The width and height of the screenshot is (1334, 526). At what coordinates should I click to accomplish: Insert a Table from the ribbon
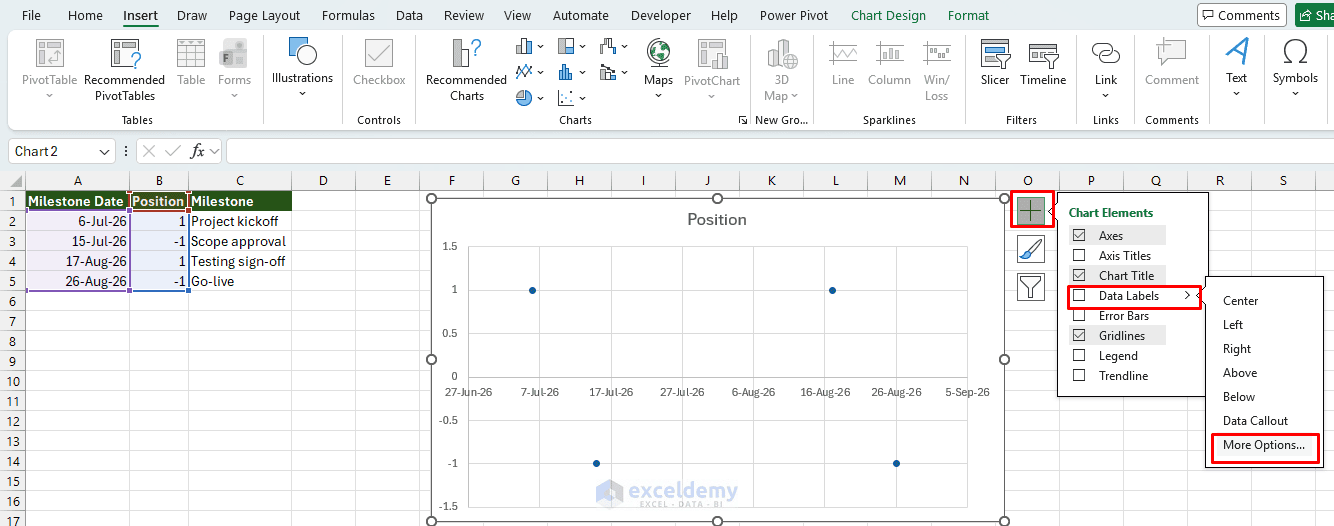(191, 62)
